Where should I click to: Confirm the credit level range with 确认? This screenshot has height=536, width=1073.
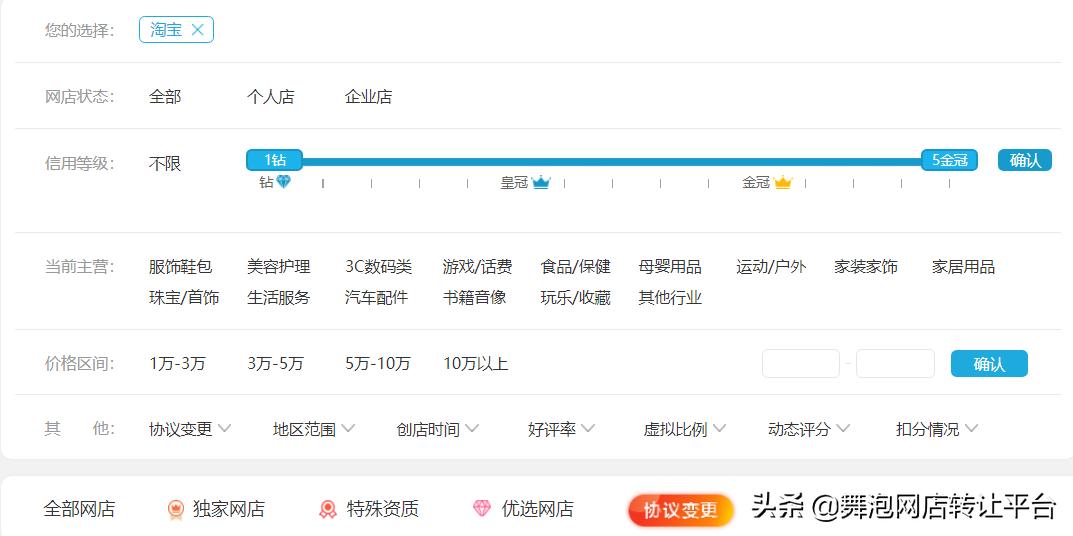click(1024, 161)
